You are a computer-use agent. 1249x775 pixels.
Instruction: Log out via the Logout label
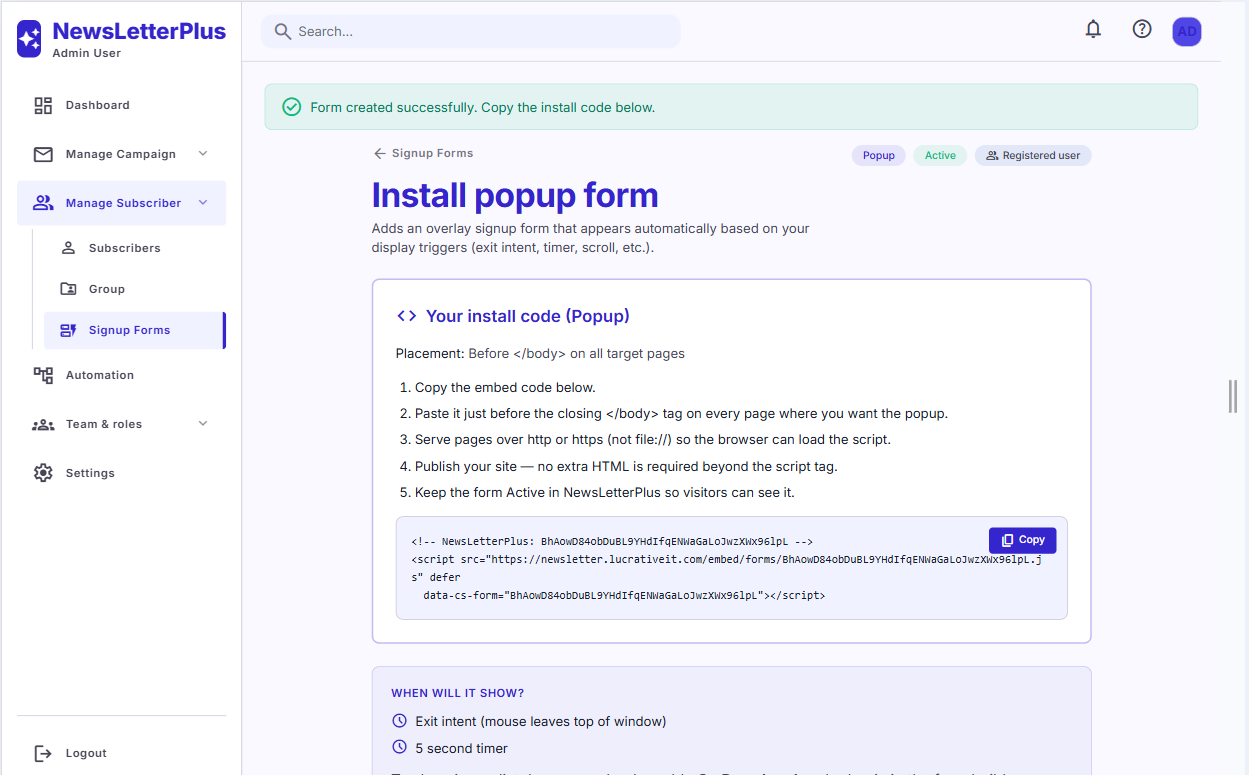click(x=86, y=753)
